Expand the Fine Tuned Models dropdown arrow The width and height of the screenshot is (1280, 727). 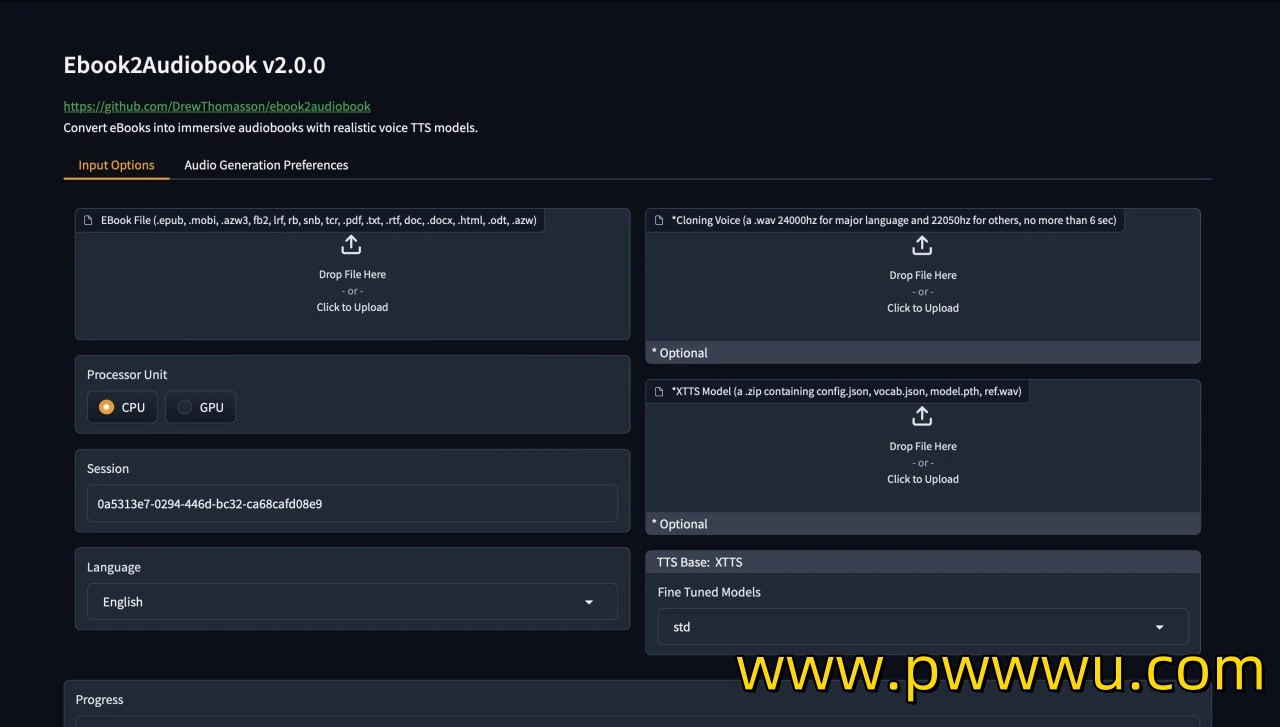click(1160, 627)
